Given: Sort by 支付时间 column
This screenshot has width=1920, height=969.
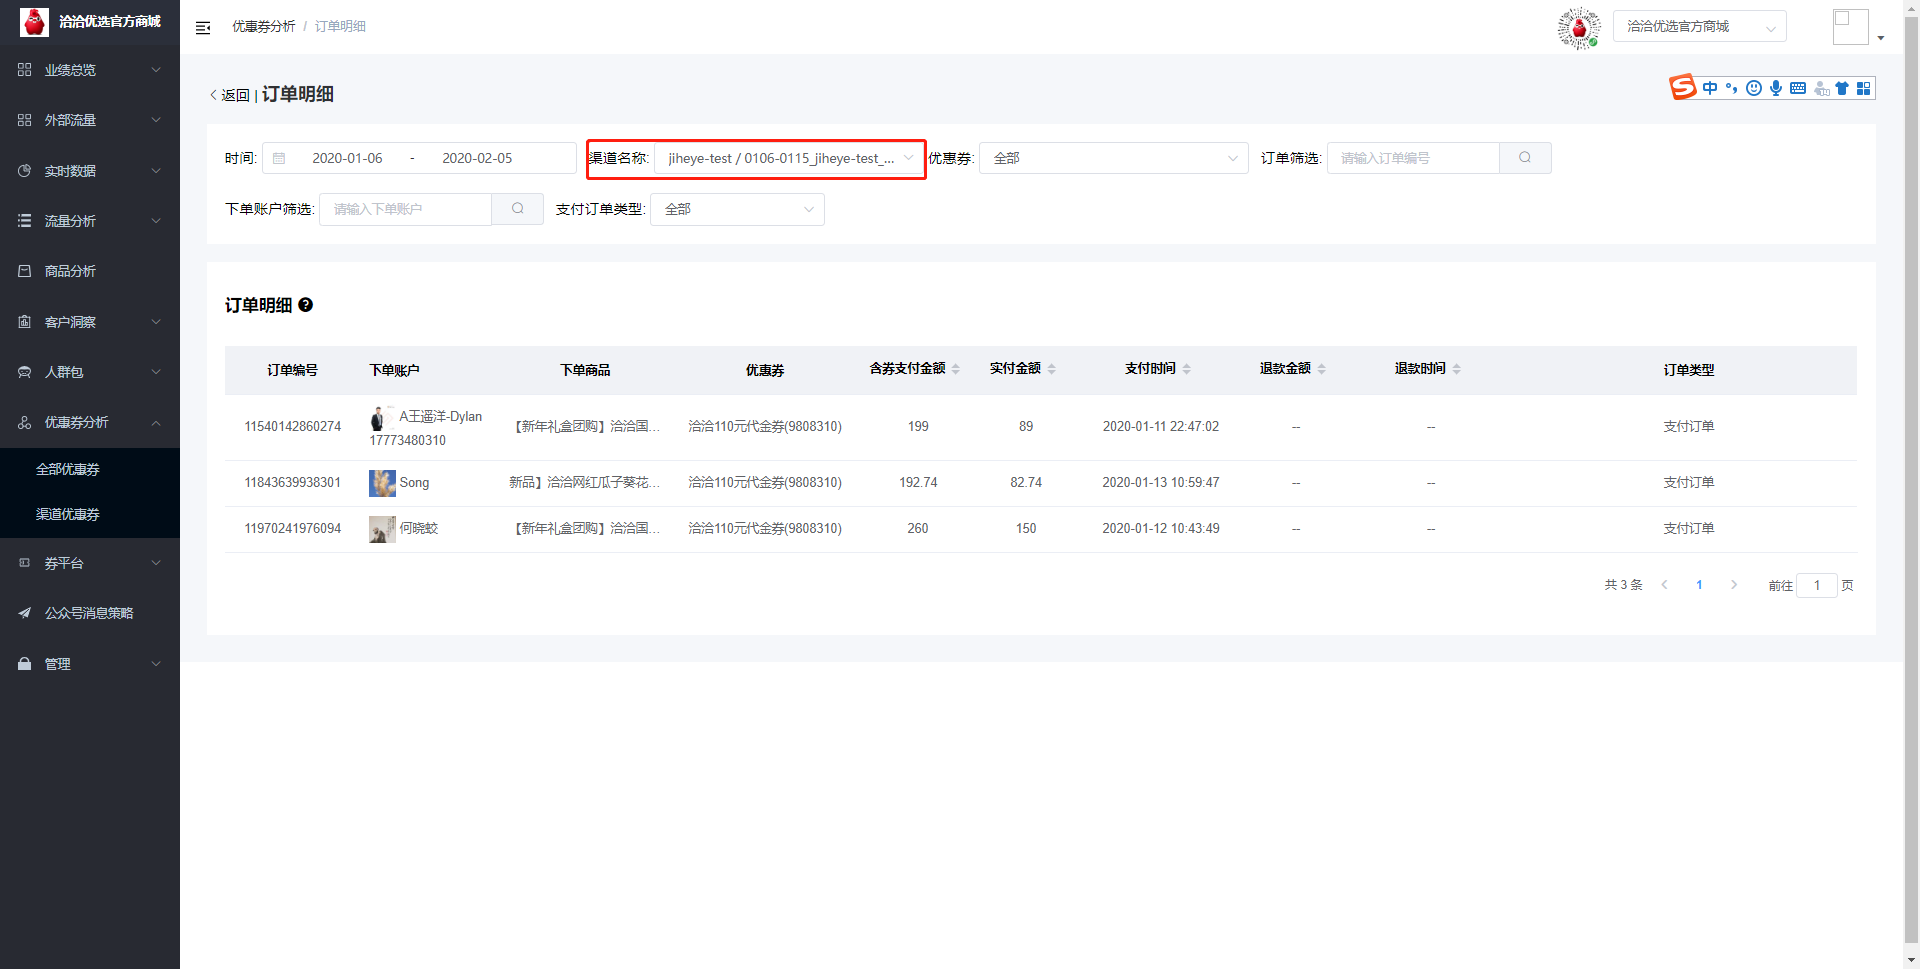Looking at the screenshot, I should point(1186,369).
